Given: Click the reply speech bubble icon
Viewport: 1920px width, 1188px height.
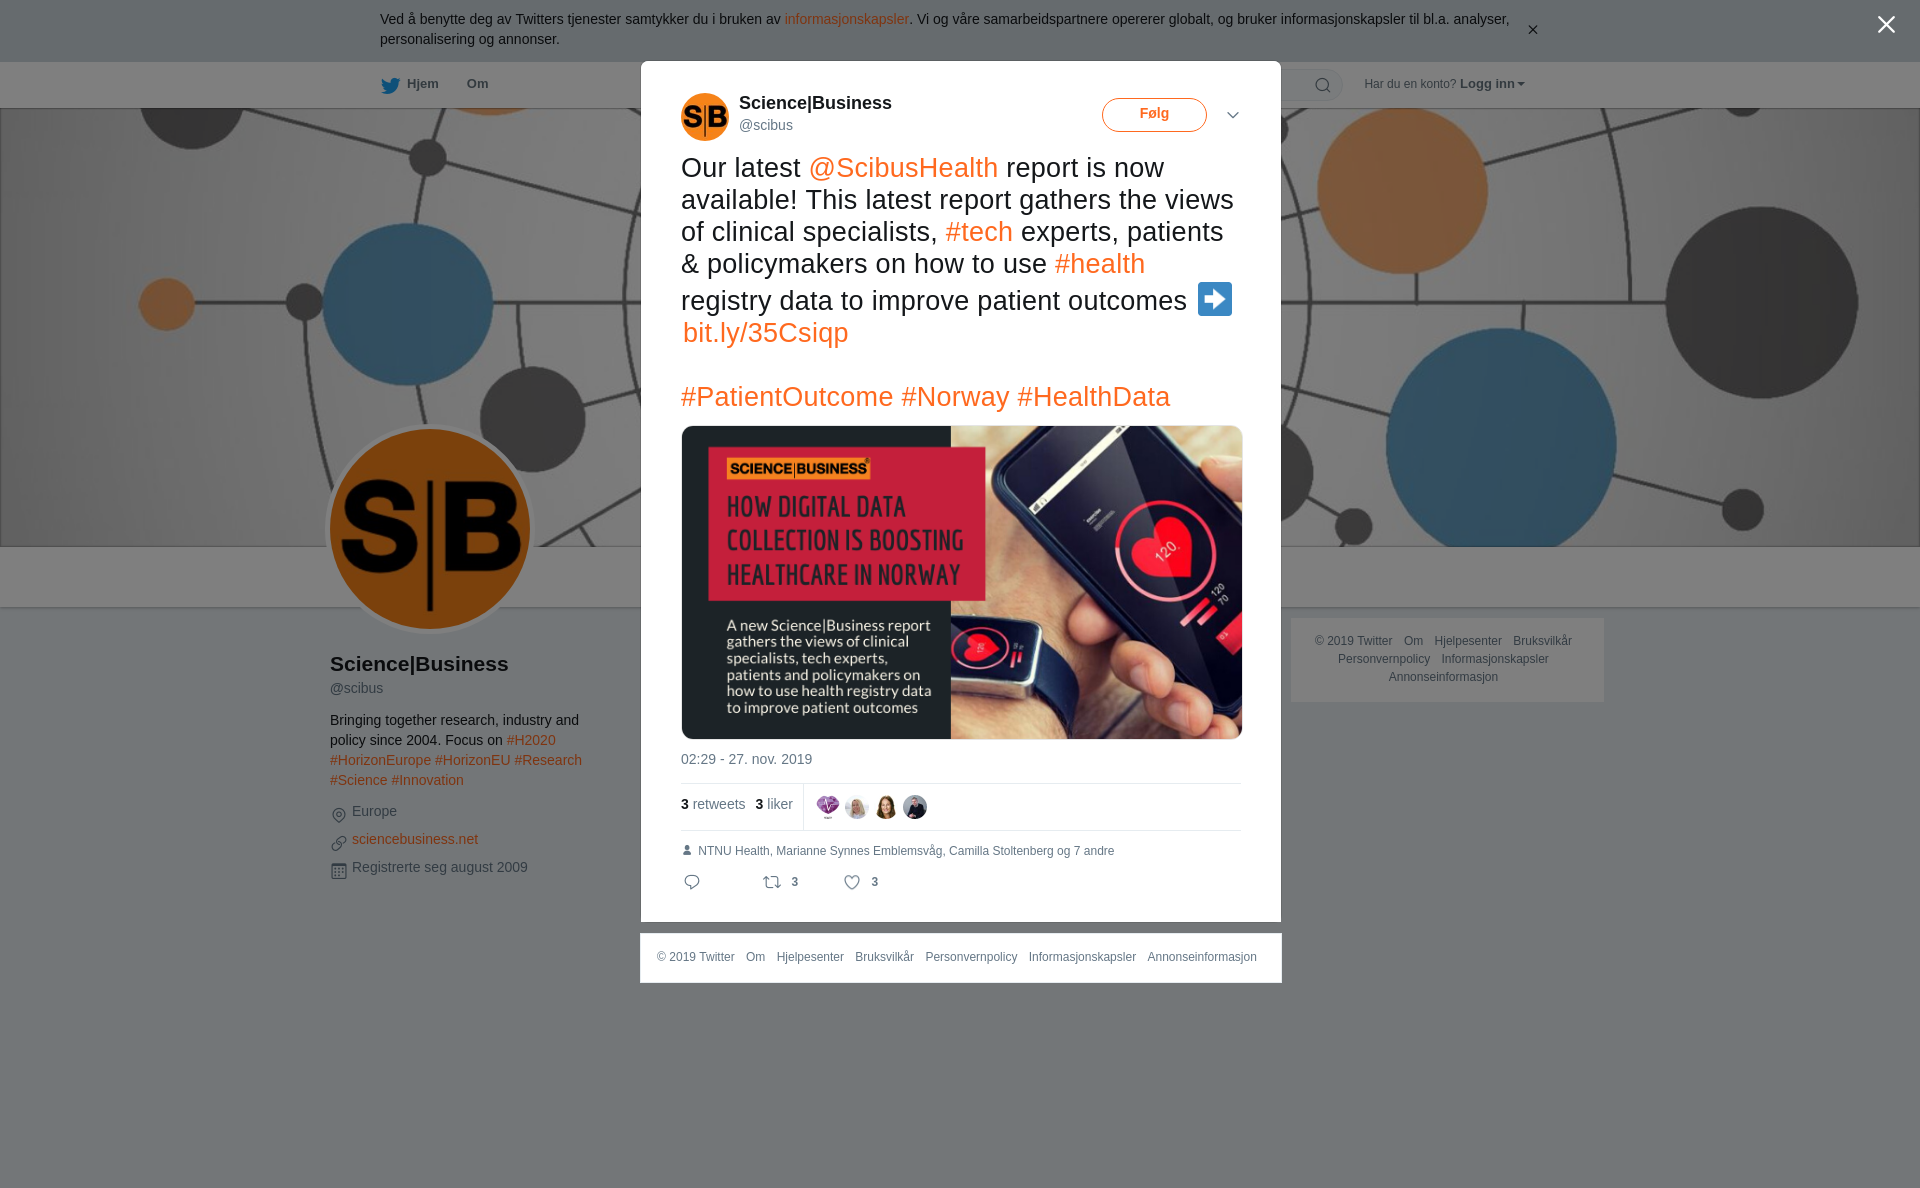Looking at the screenshot, I should point(692,882).
